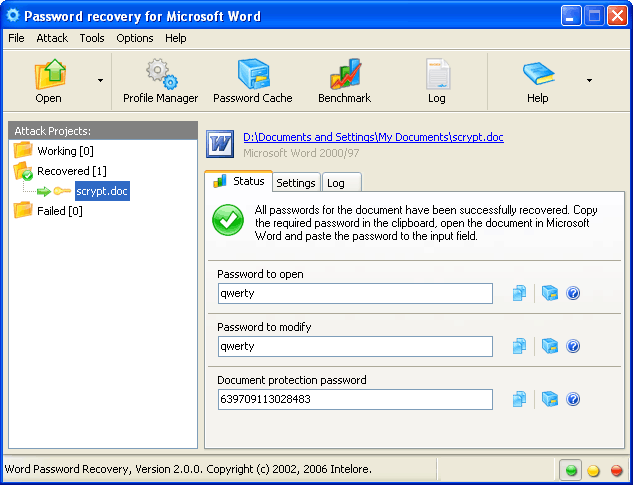Open the Log toolbar icon
The image size is (633, 485).
[437, 81]
